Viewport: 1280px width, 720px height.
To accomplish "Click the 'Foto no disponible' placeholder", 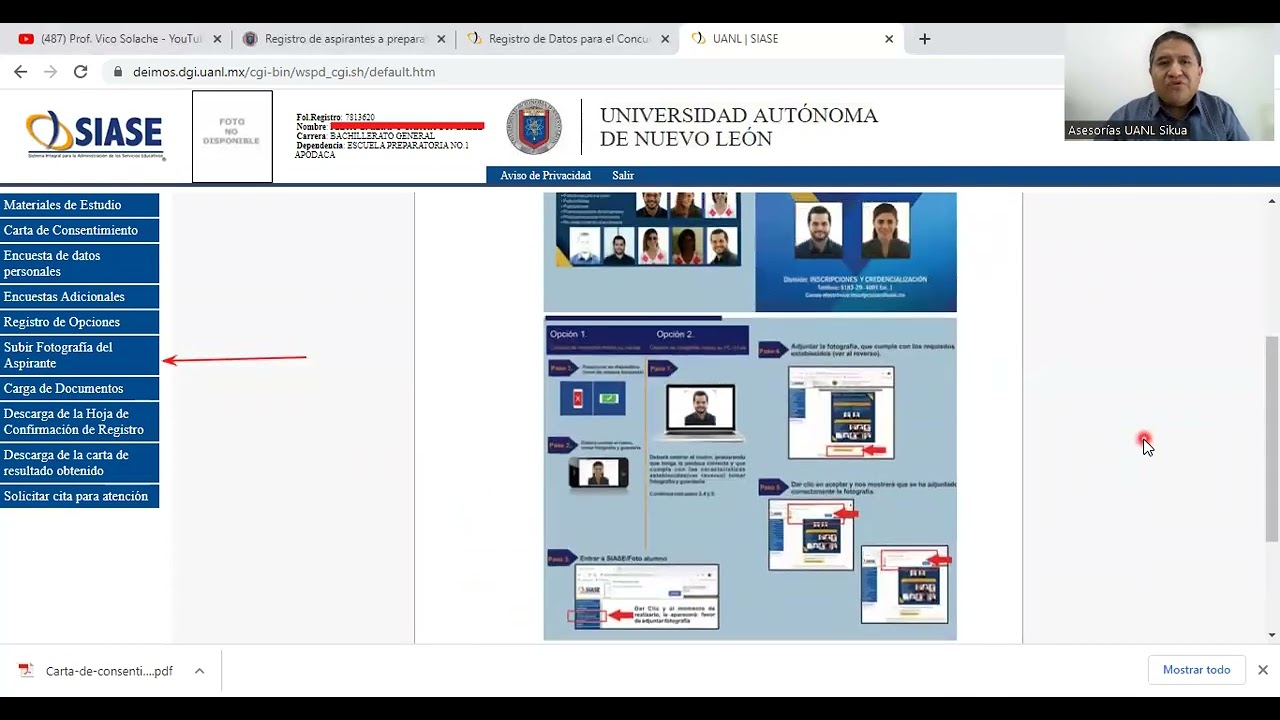I will pos(232,137).
